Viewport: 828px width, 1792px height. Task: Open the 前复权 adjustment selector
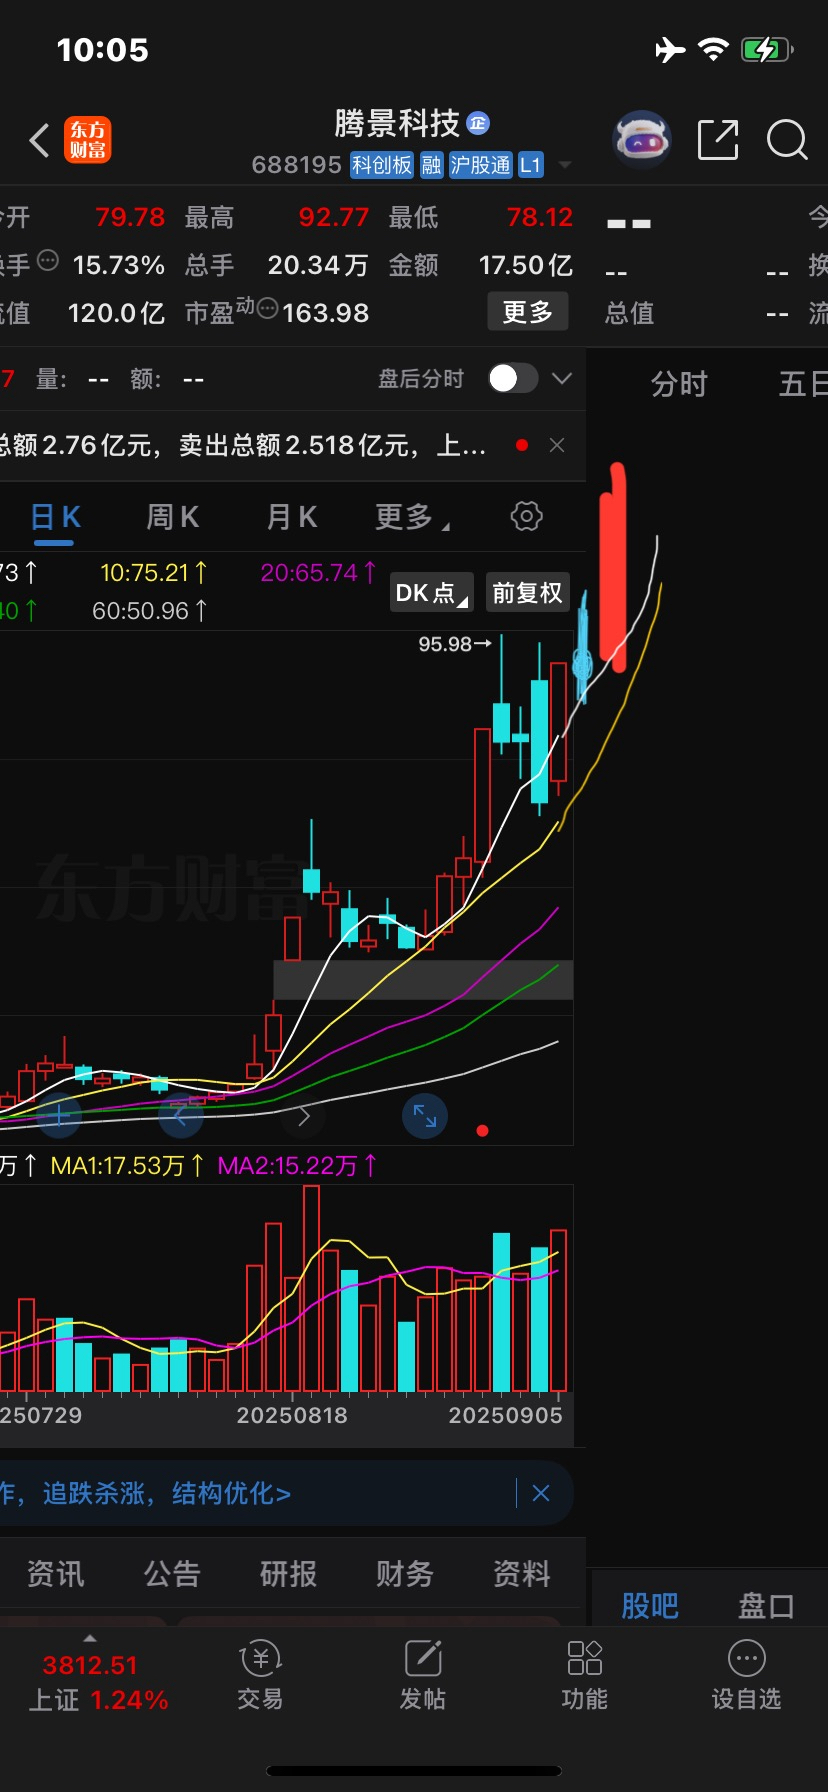pos(528,593)
